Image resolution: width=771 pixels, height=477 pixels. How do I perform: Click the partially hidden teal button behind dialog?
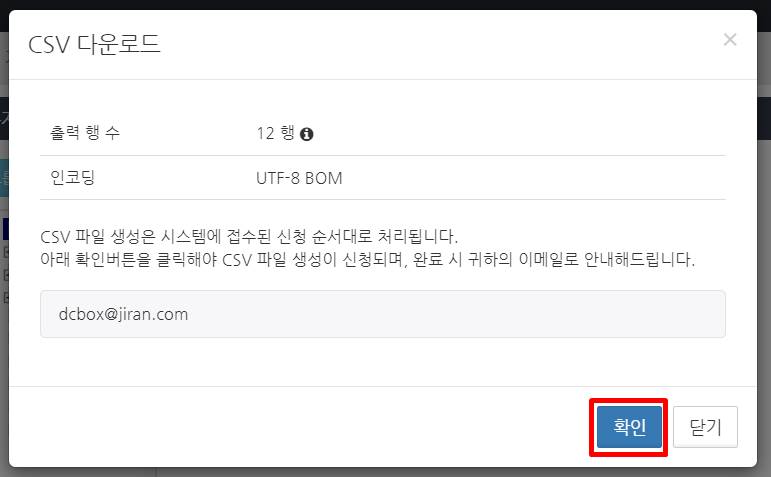pos(4,178)
